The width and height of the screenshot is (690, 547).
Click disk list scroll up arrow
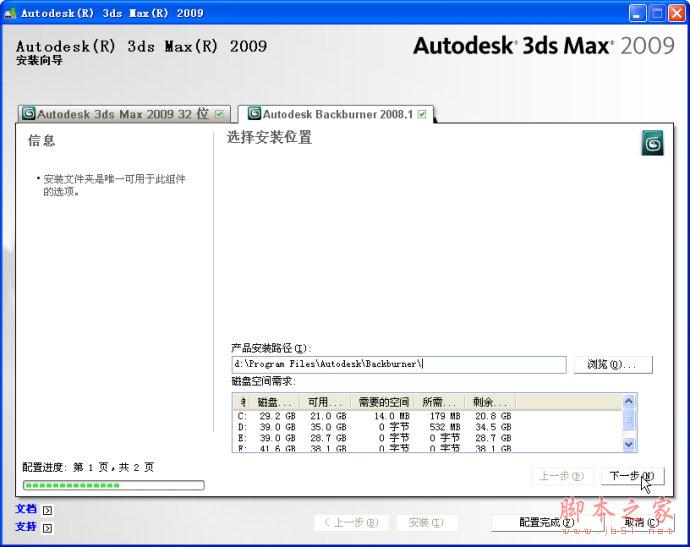(x=629, y=401)
